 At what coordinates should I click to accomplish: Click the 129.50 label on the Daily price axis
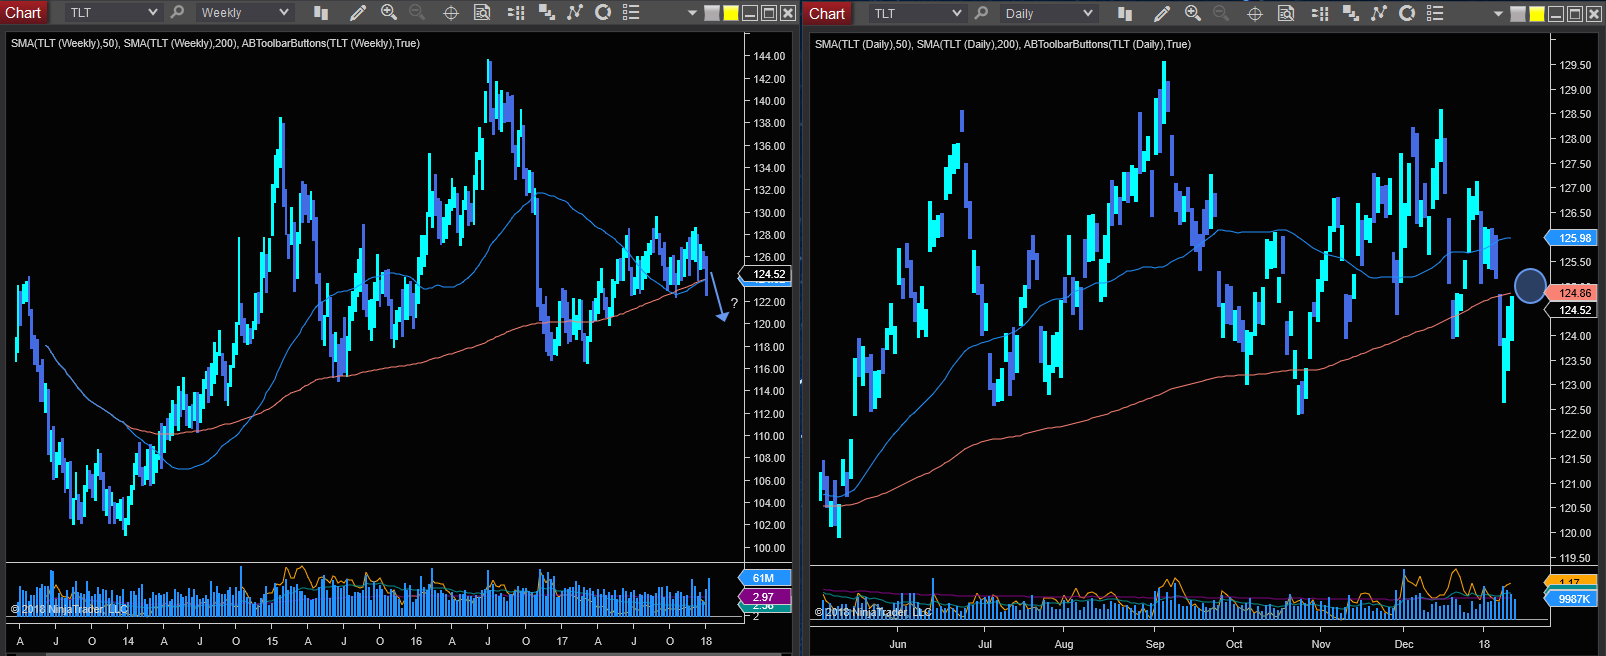[x=1575, y=65]
